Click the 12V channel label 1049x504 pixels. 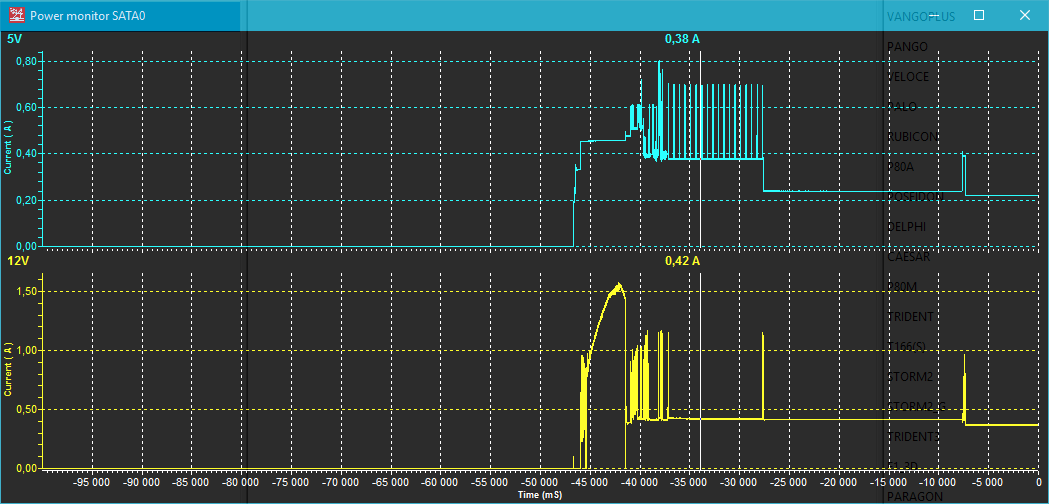coord(17,260)
